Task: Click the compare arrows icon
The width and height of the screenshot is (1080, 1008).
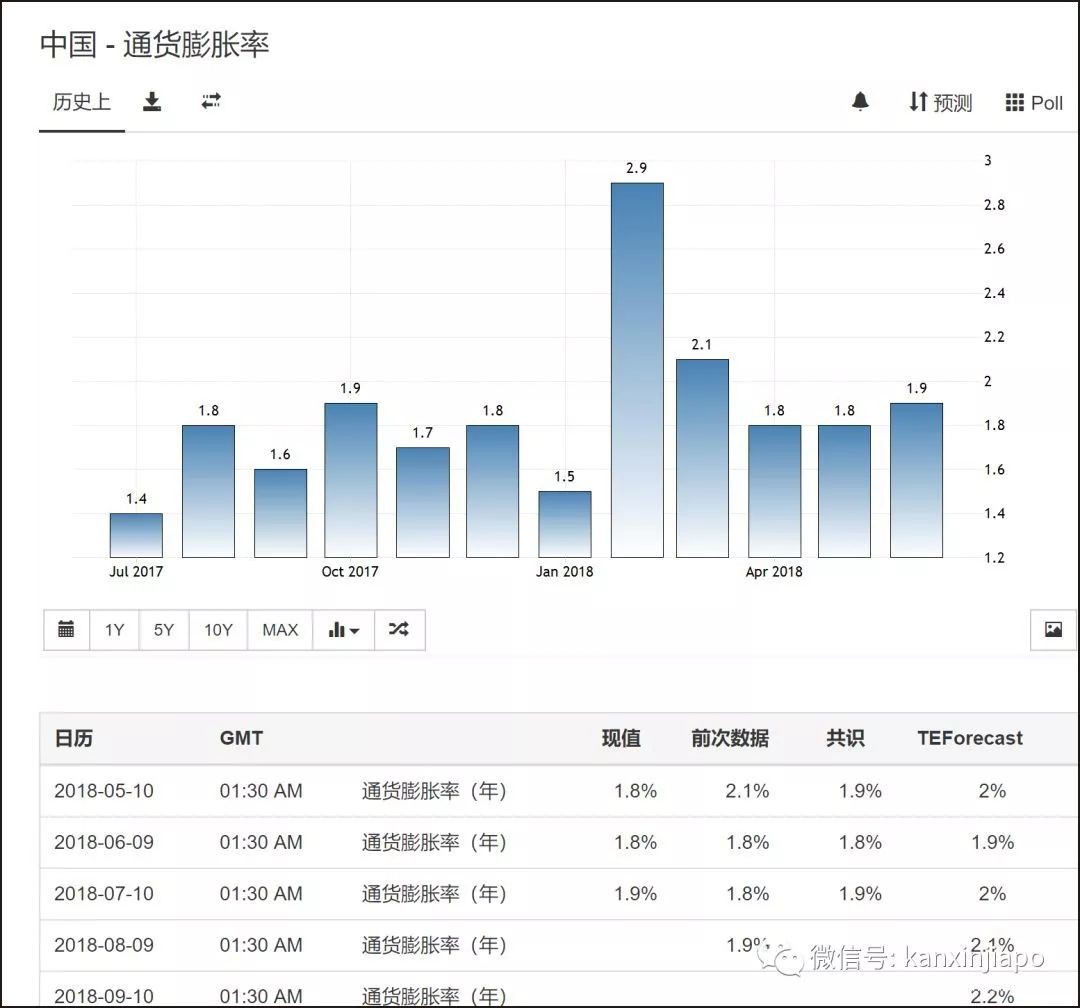Action: click(210, 102)
